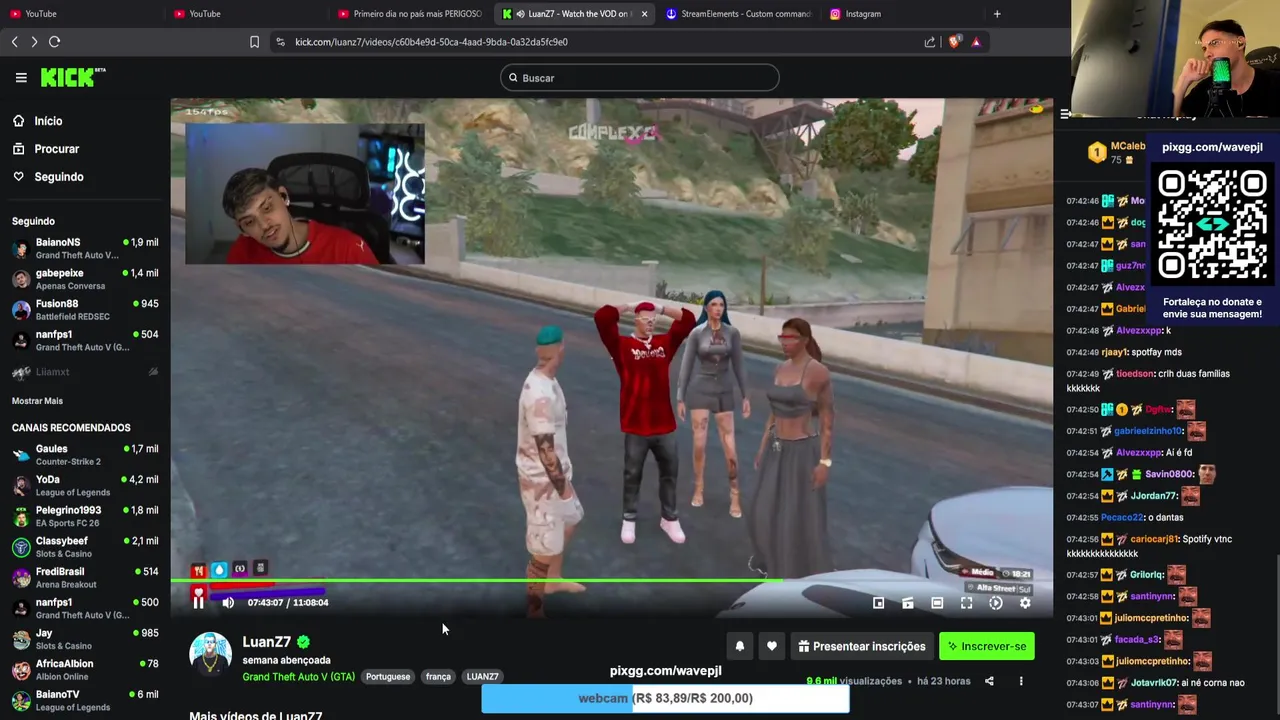Follow LuanZ7 with the heart button

(x=772, y=647)
